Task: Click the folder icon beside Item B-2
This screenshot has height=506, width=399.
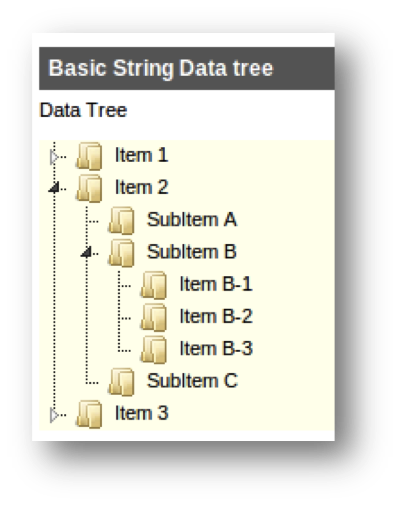Action: click(x=154, y=317)
